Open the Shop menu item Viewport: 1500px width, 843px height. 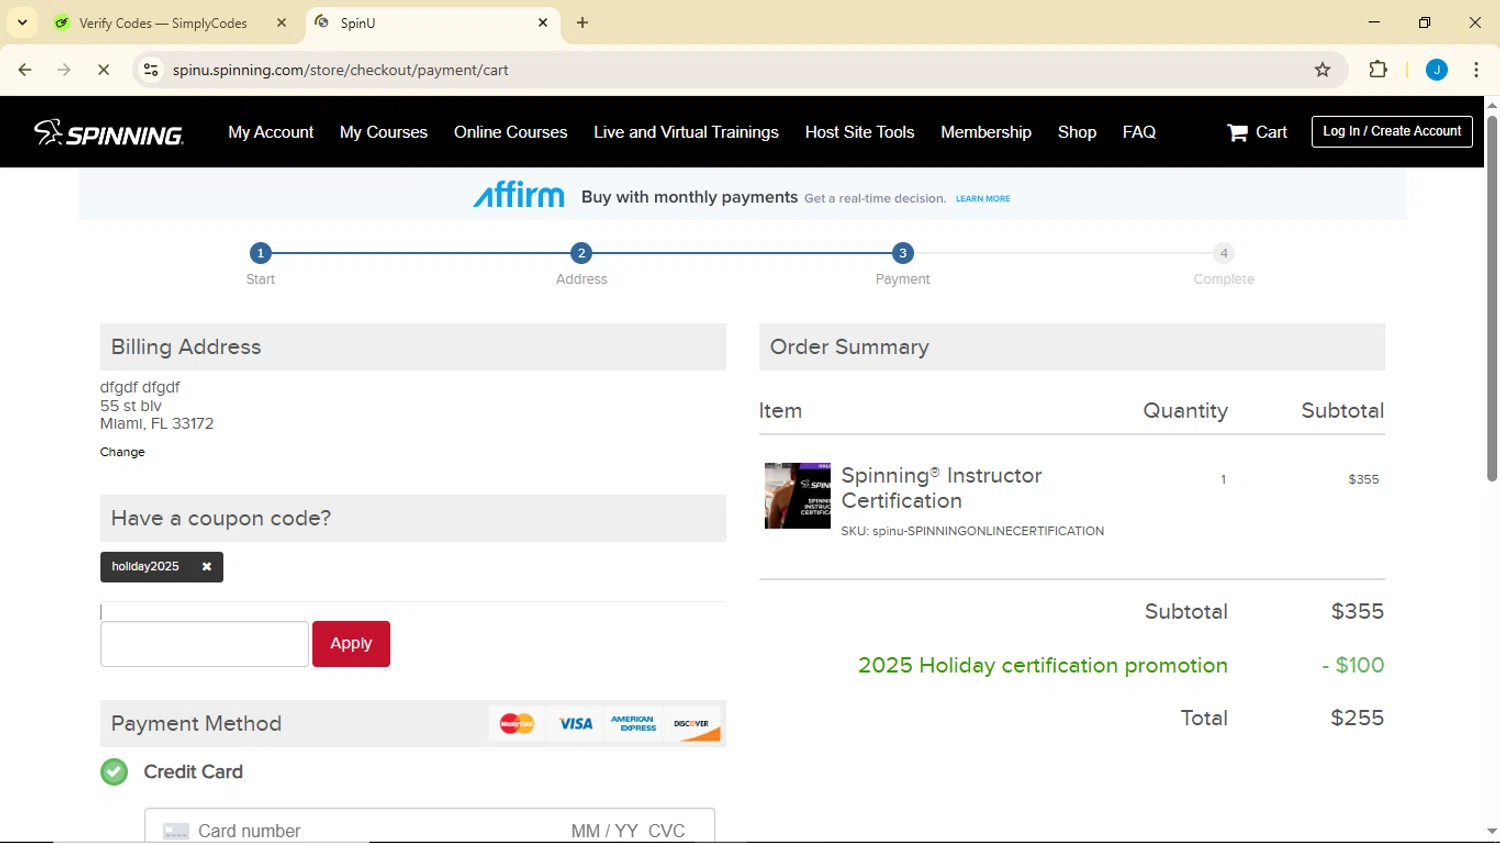coord(1077,132)
